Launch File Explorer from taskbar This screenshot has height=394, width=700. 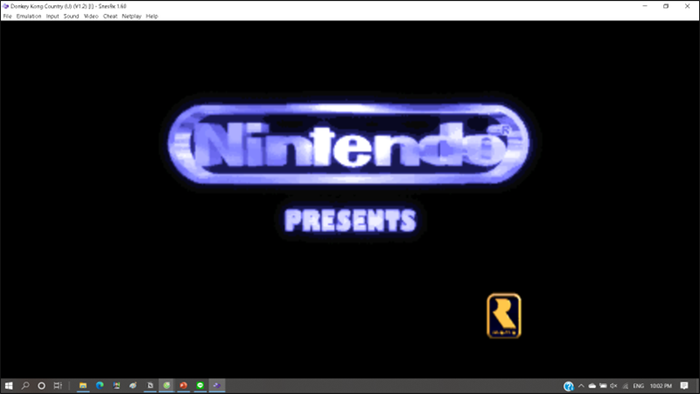[x=83, y=386]
